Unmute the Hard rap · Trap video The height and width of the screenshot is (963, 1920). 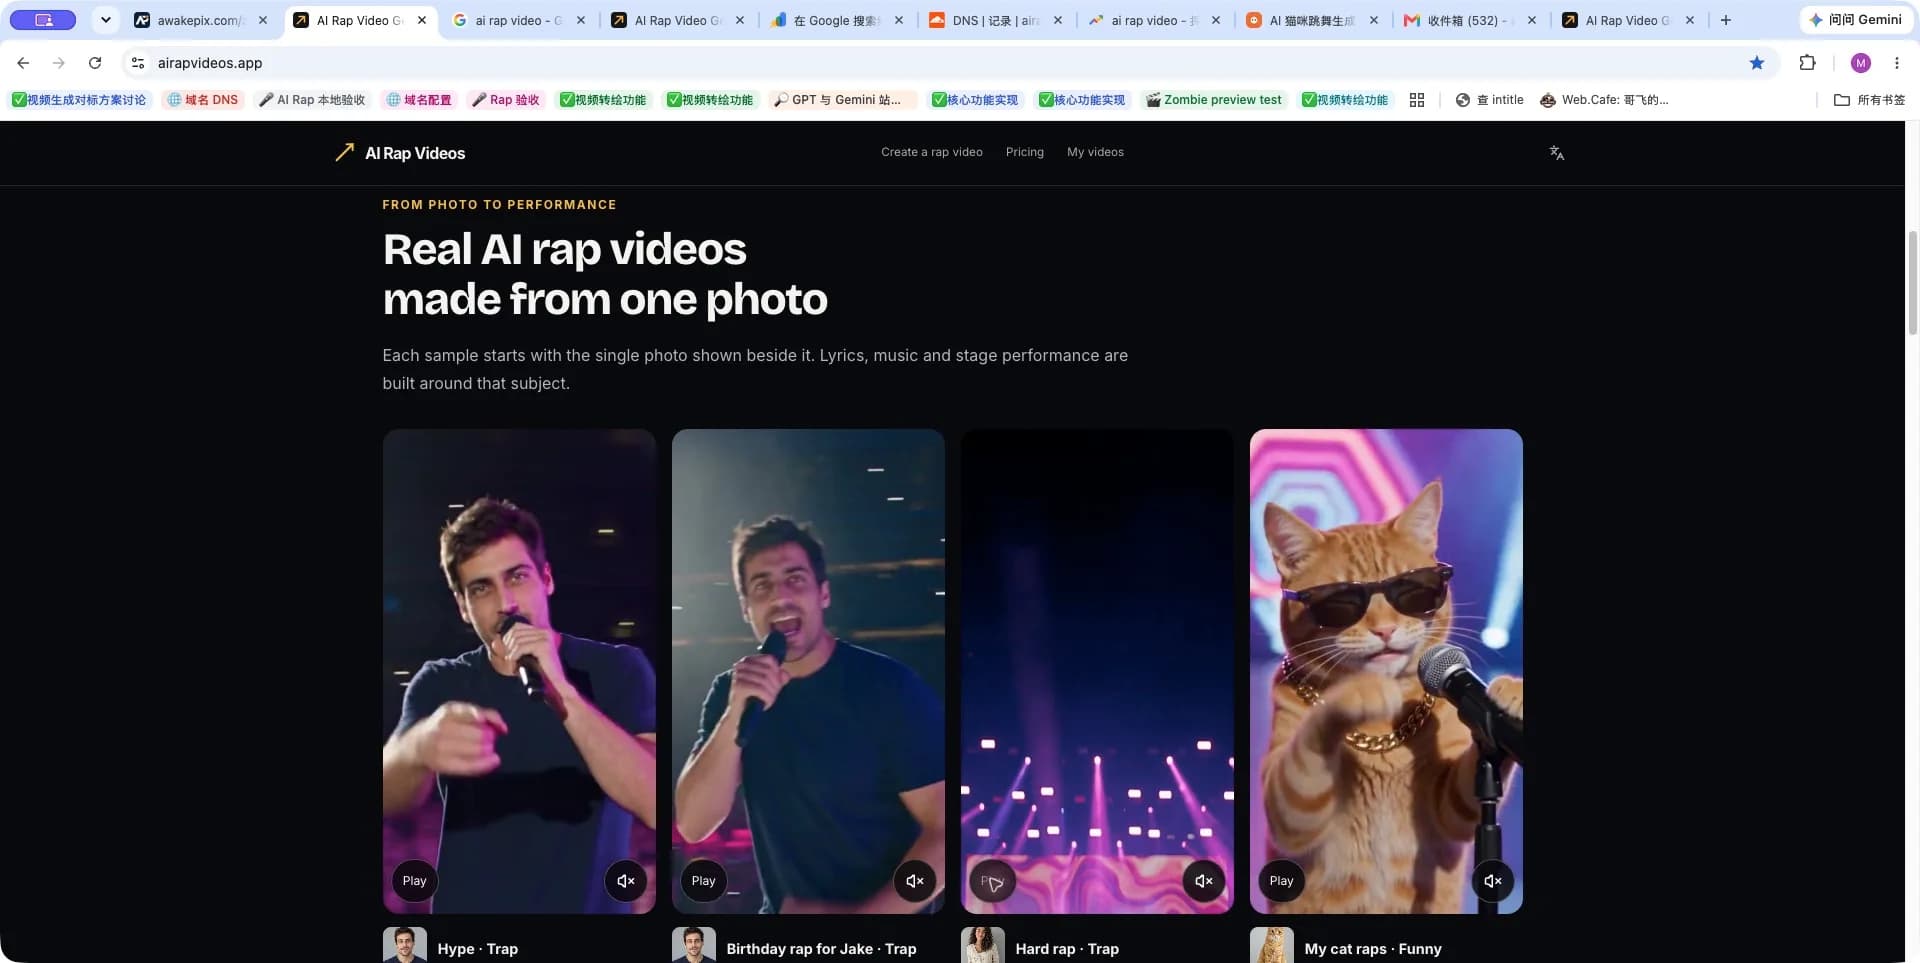1204,881
